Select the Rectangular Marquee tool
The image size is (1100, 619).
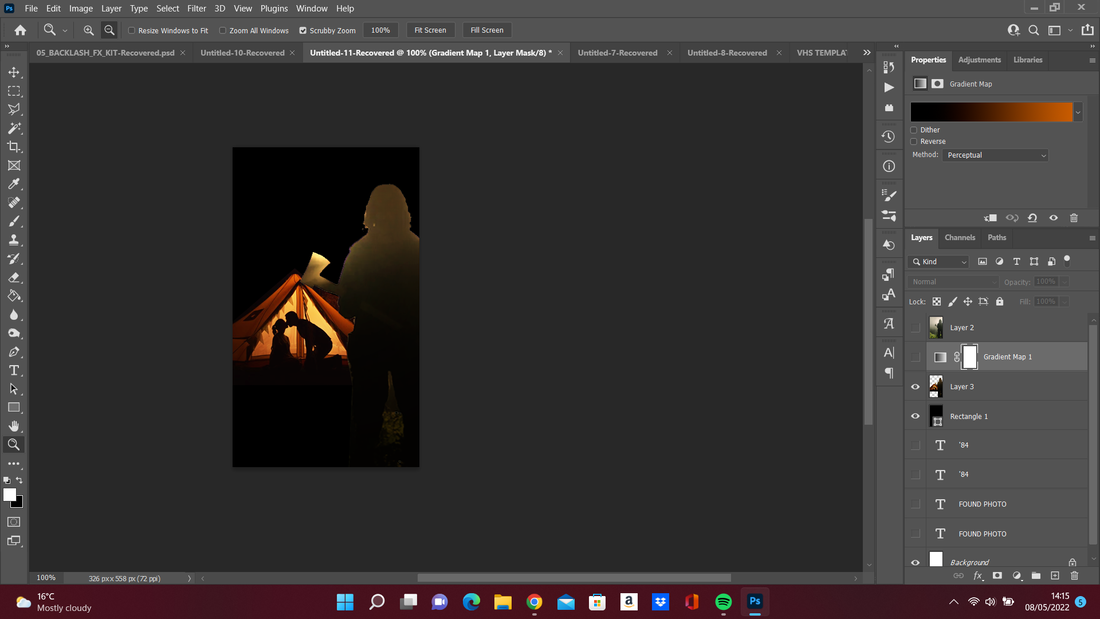(x=14, y=91)
